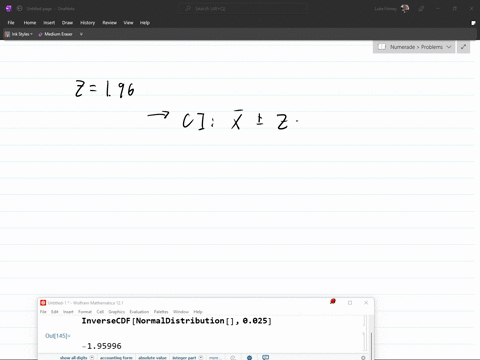Open the user account profile picture
This screenshot has width=480, height=360.
point(405,9)
